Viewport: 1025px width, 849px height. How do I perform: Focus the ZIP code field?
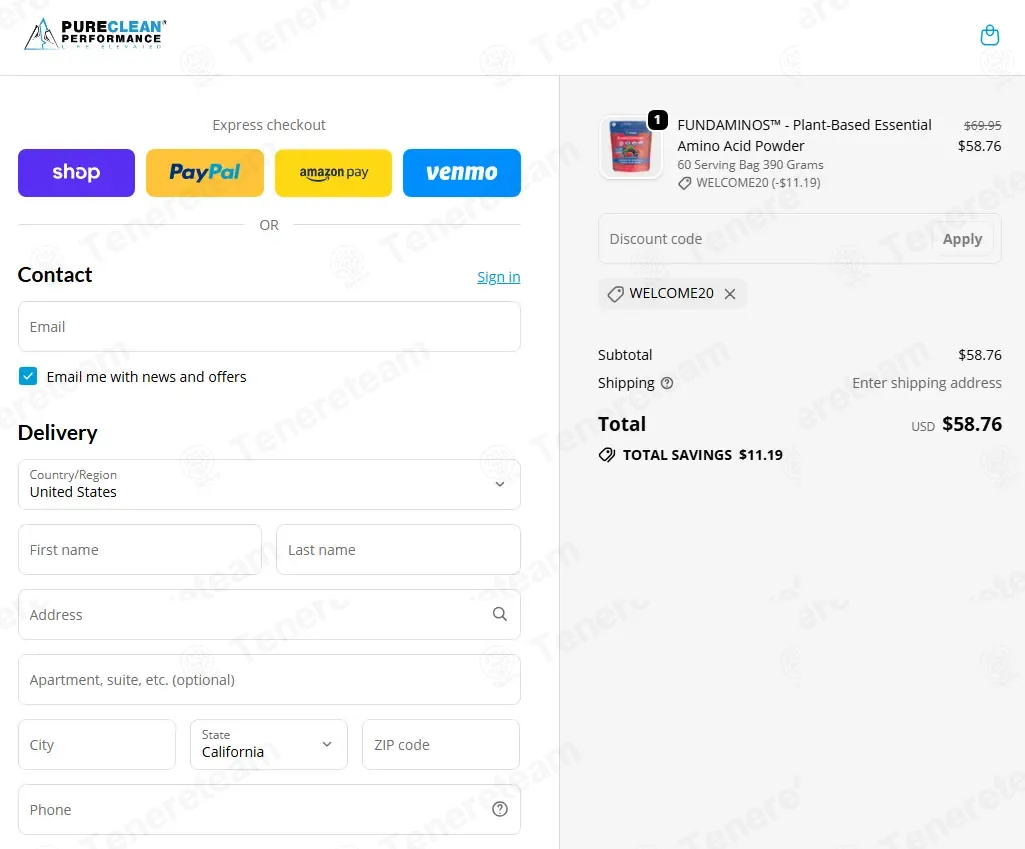click(441, 744)
